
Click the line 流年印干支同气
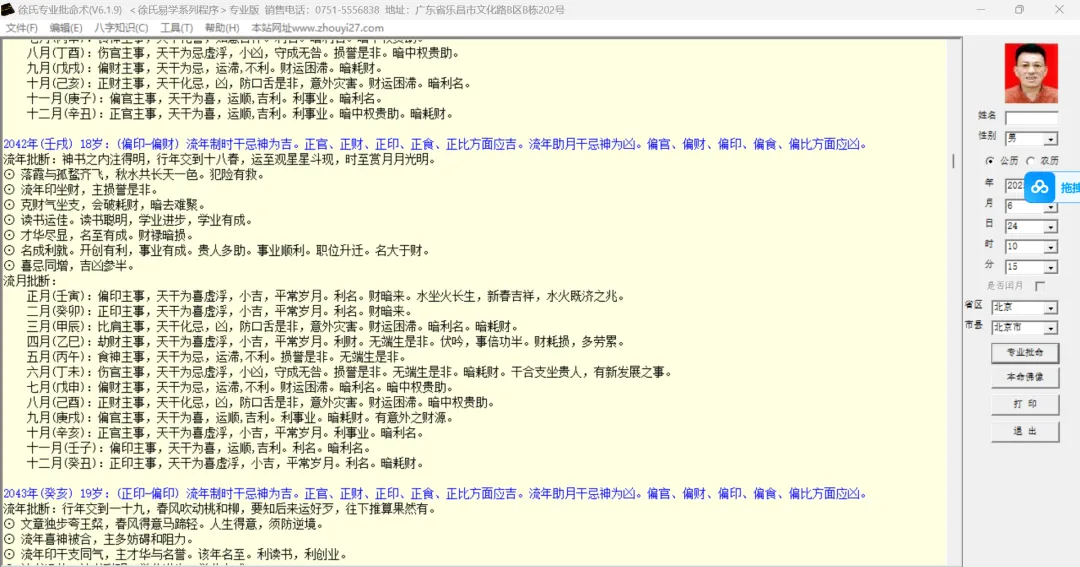point(176,555)
